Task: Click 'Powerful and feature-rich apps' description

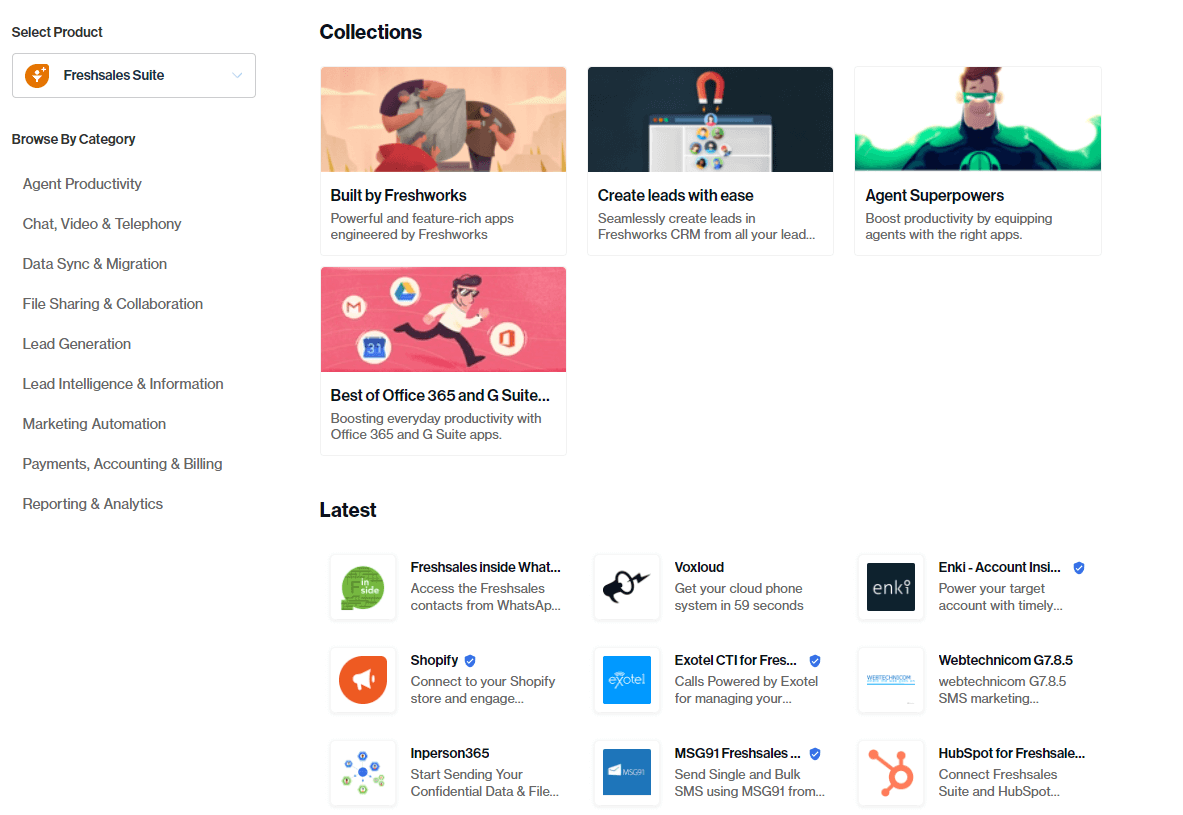Action: pyautogui.click(x=422, y=226)
